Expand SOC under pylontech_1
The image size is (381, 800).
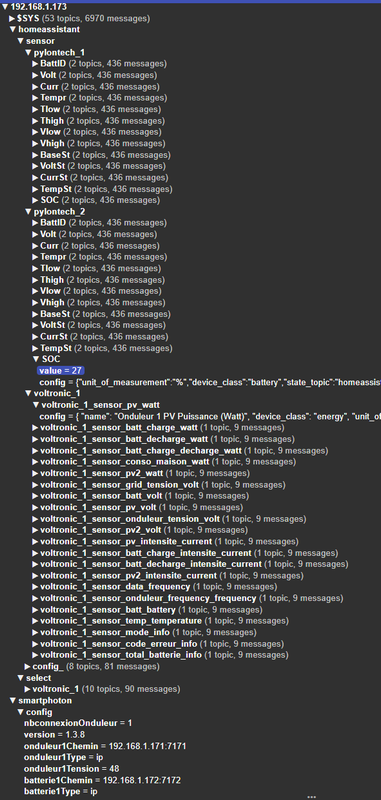[x=35, y=200]
